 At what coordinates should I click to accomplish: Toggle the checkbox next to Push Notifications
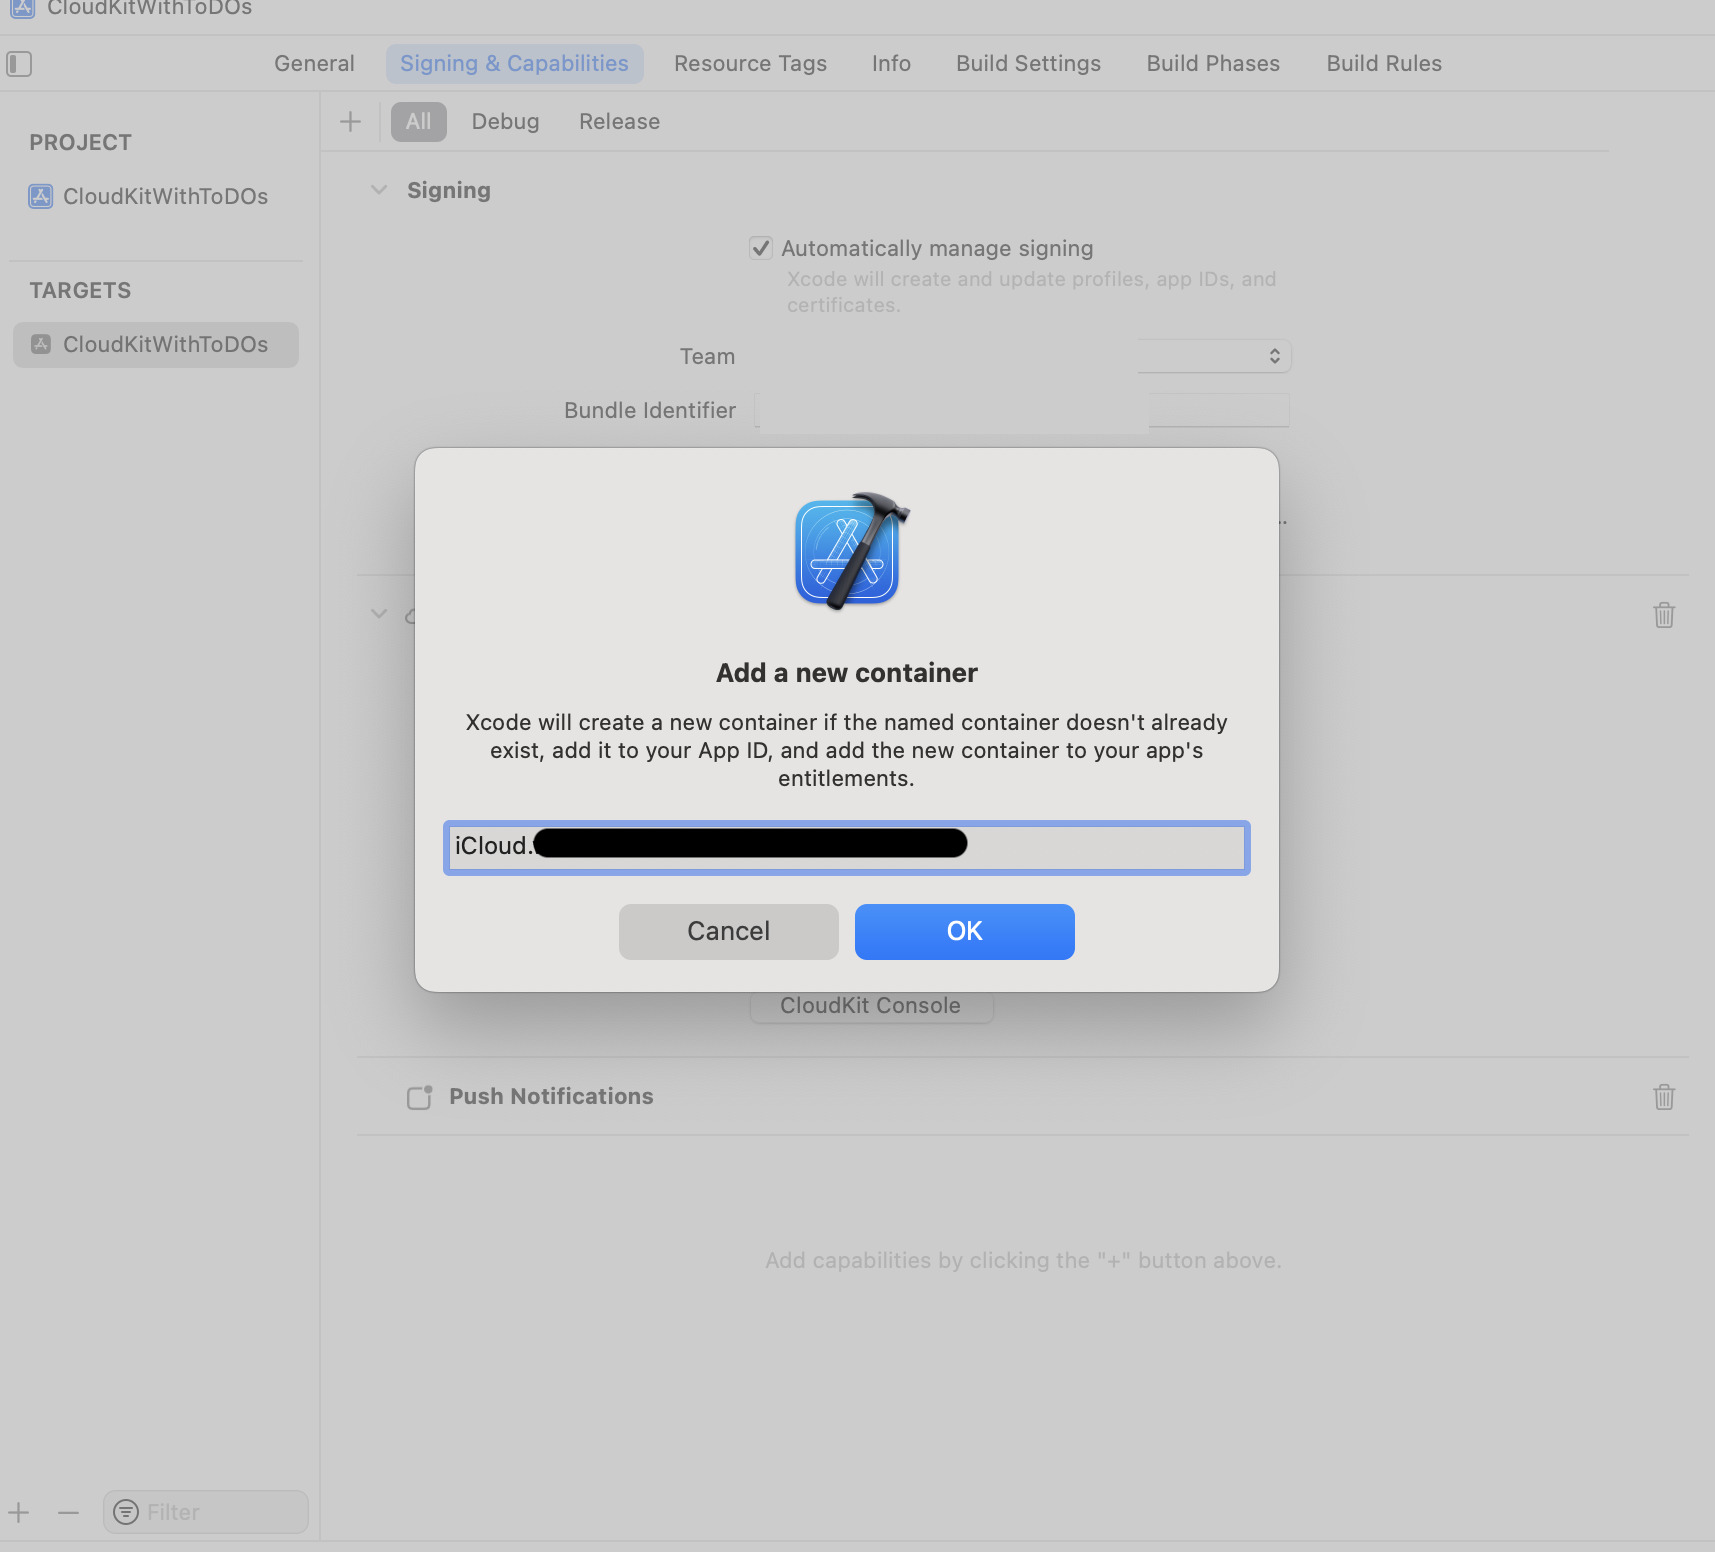[x=419, y=1097]
